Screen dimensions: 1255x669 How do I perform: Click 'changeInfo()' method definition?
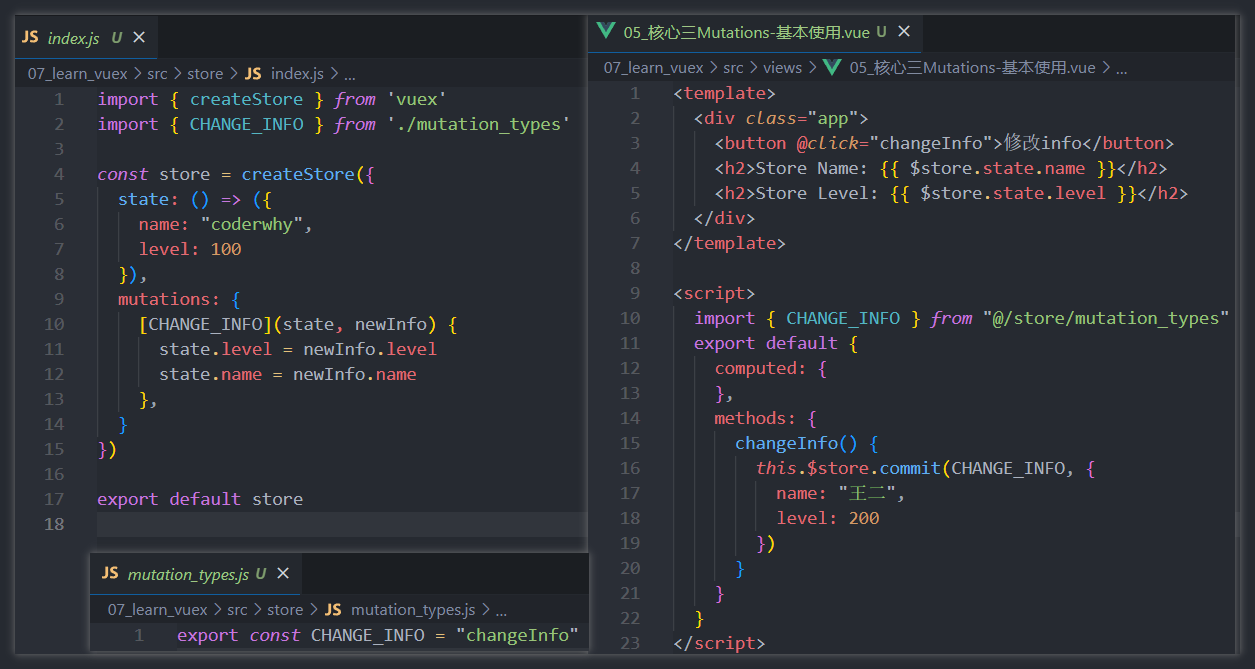[x=797, y=443]
